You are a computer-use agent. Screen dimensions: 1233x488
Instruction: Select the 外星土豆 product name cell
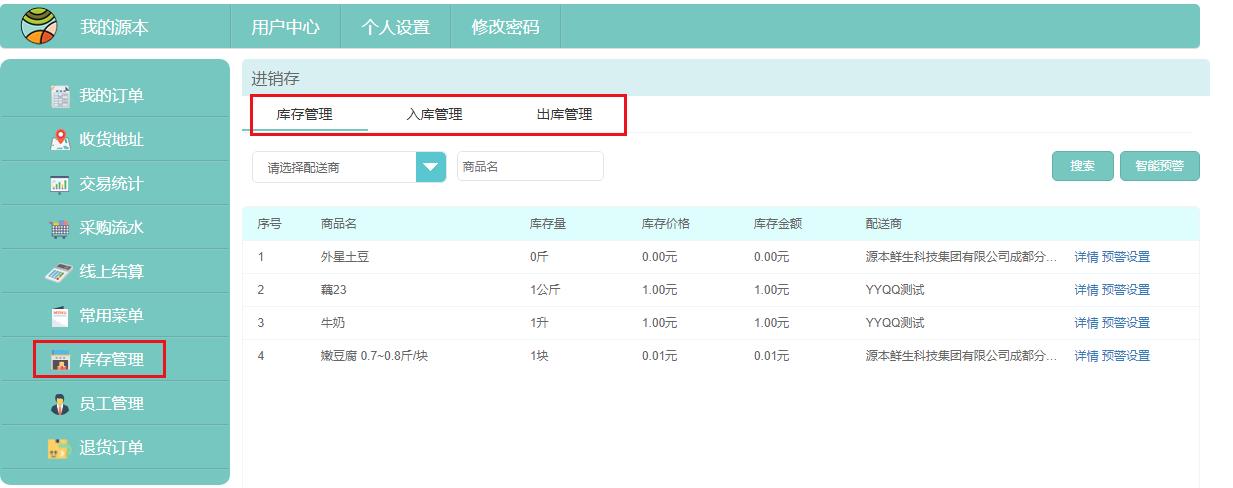pyautogui.click(x=345, y=257)
